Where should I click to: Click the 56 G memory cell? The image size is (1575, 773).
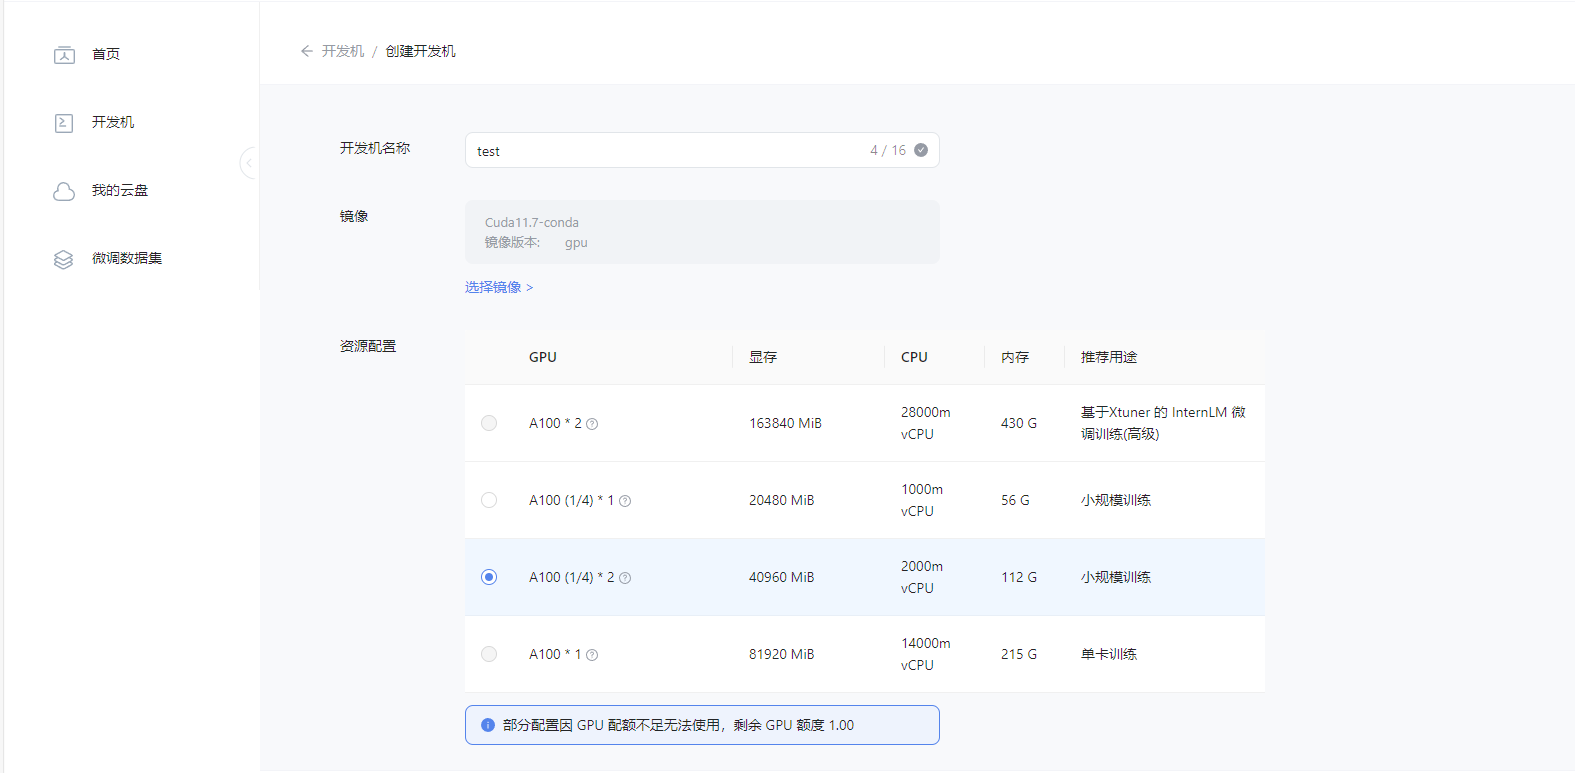pos(1015,500)
